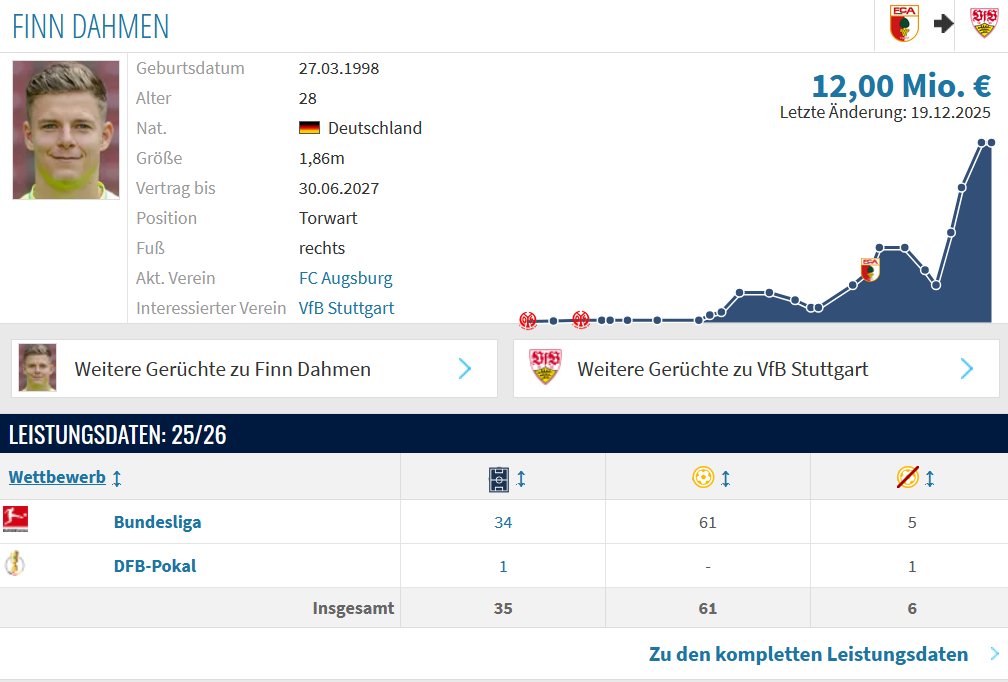Click the Insgesamt clean sheets total 6
This screenshot has height=682, width=1008.
(912, 608)
